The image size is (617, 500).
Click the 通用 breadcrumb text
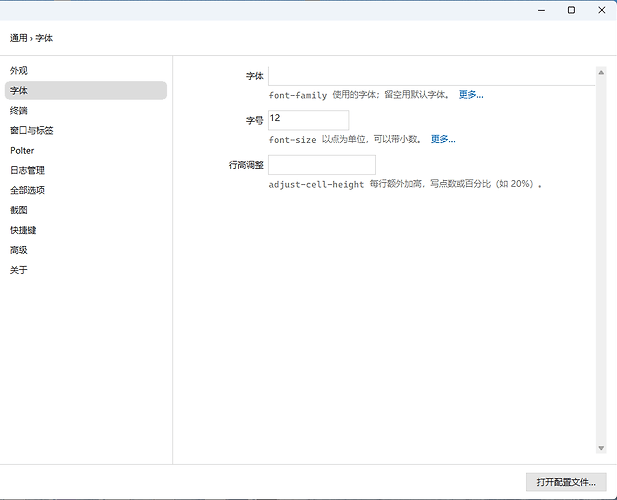click(18, 38)
